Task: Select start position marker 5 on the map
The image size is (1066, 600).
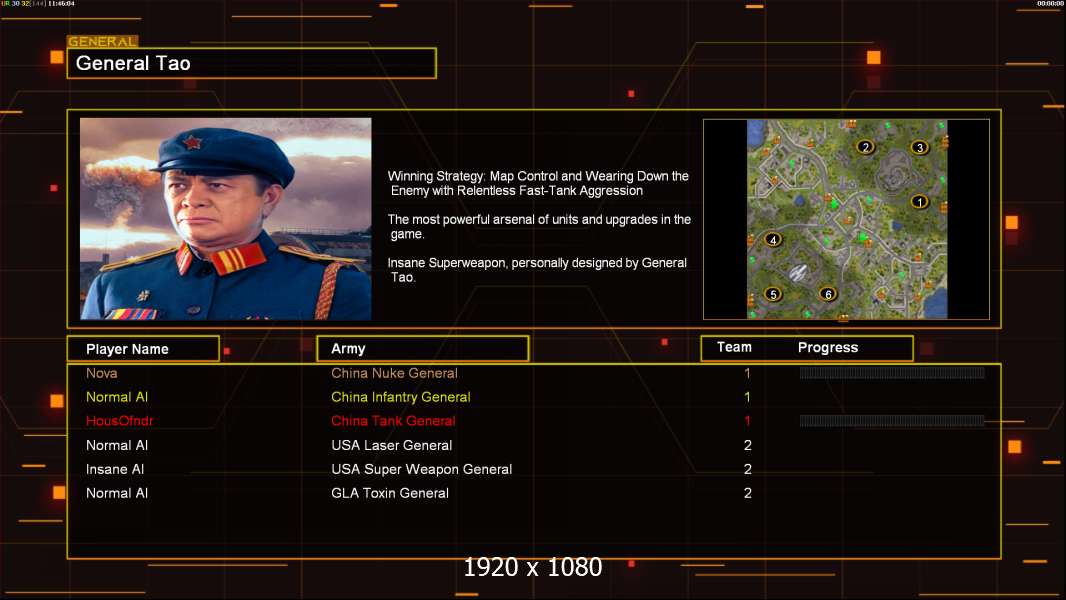Action: click(x=773, y=294)
